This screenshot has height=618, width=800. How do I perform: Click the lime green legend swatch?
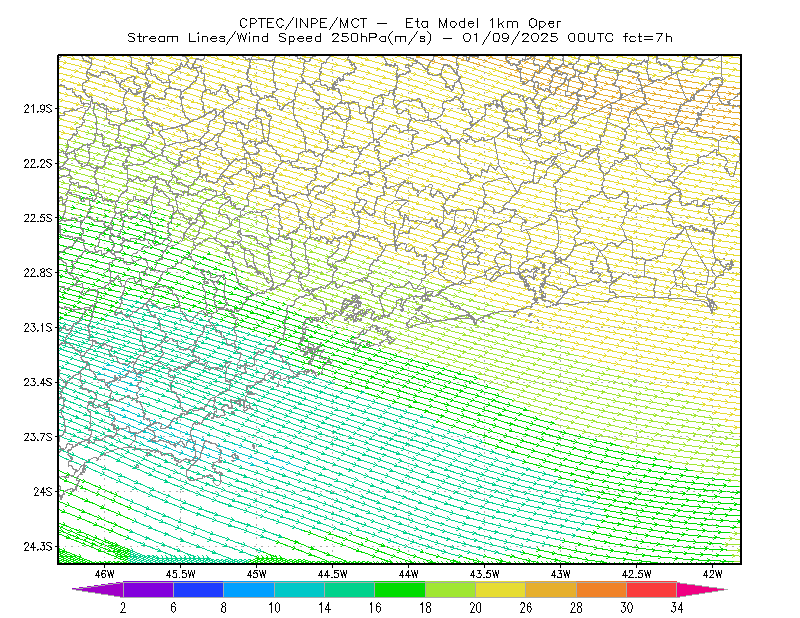(x=451, y=589)
